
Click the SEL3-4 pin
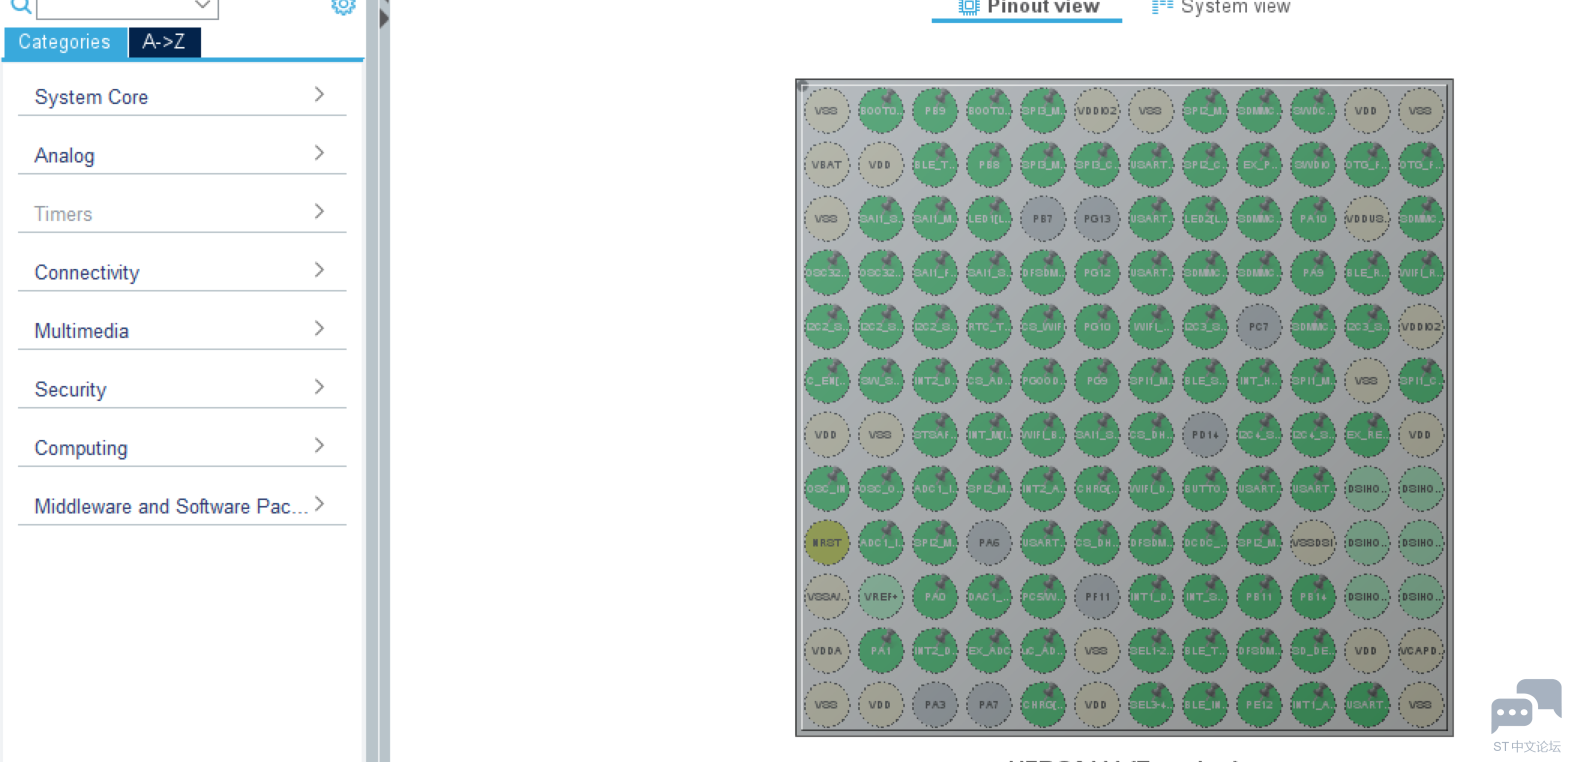(x=1151, y=705)
